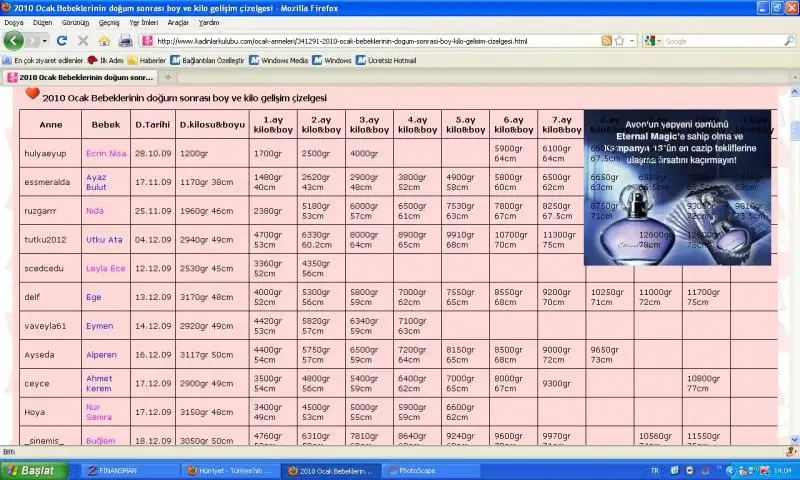Screen dimensions: 800x480
Task: Click the D.kilosu&boyu column header
Action: point(212,124)
